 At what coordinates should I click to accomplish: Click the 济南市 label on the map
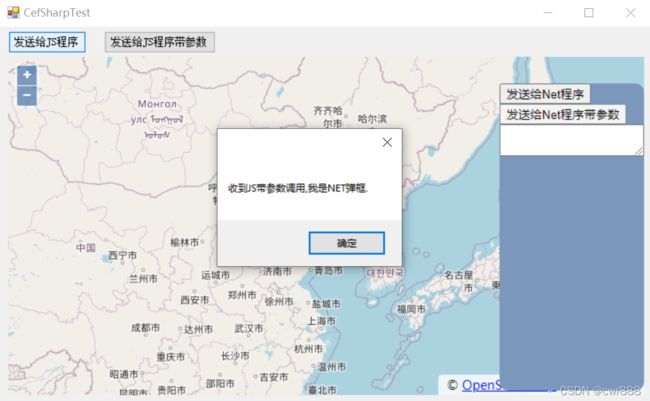[x=277, y=271]
